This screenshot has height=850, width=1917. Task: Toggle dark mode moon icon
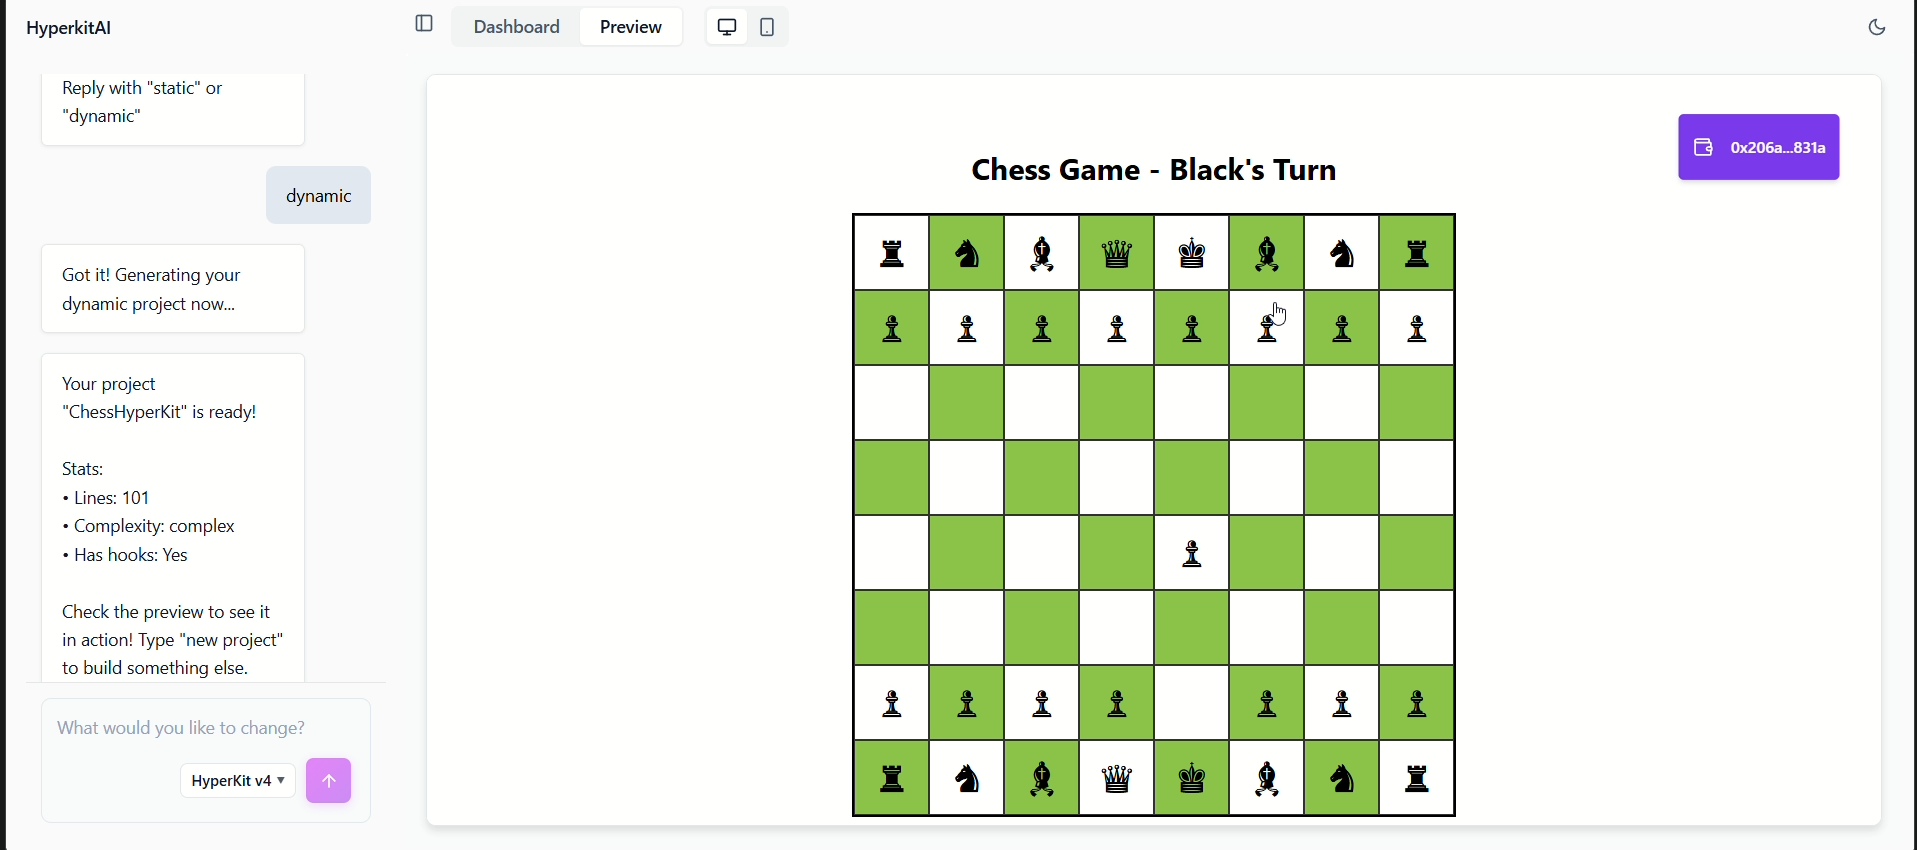(x=1877, y=28)
